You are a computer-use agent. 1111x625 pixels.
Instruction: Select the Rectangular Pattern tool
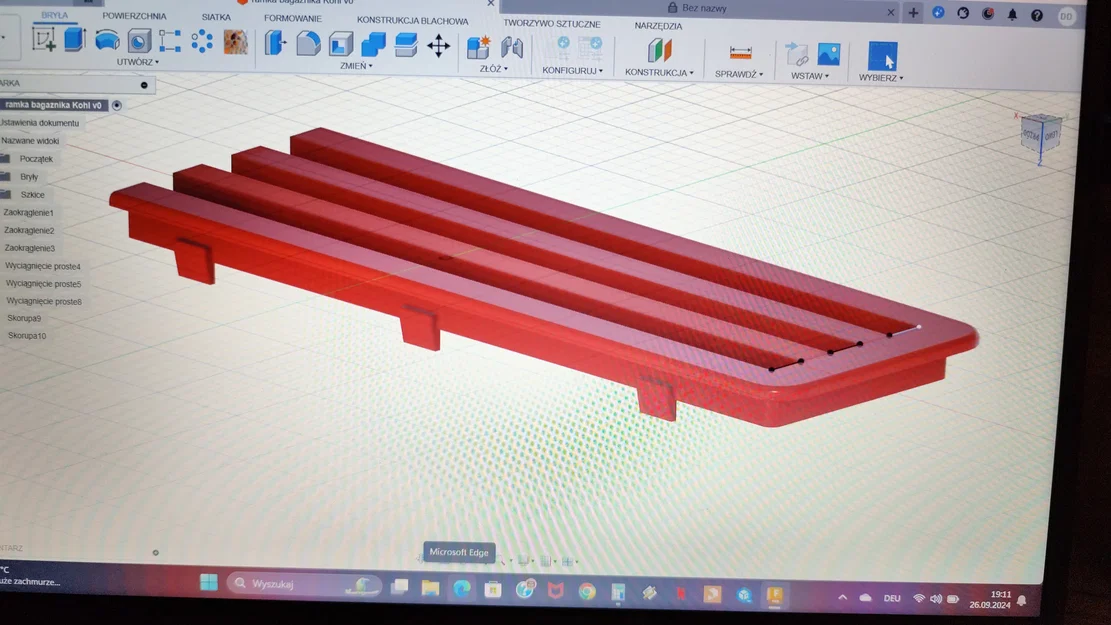(170, 41)
